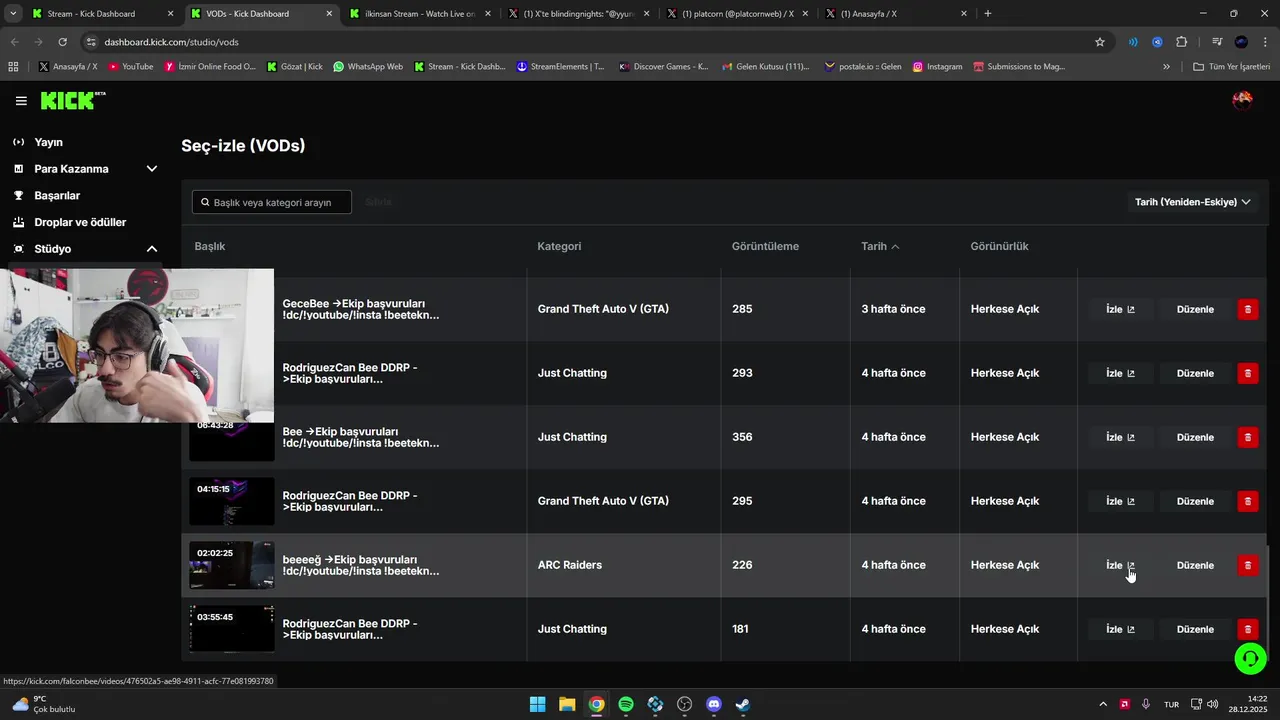
Task: Bookmark this page with the star icon
Action: [x=1100, y=42]
